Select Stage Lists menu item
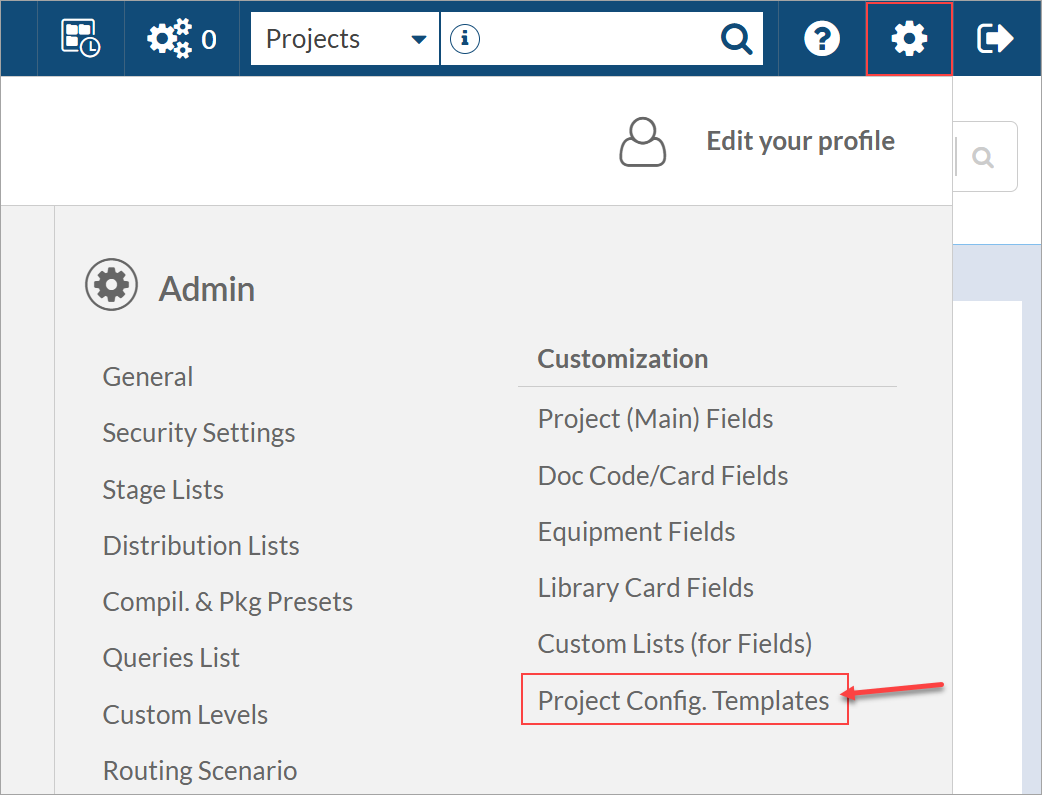 click(163, 490)
